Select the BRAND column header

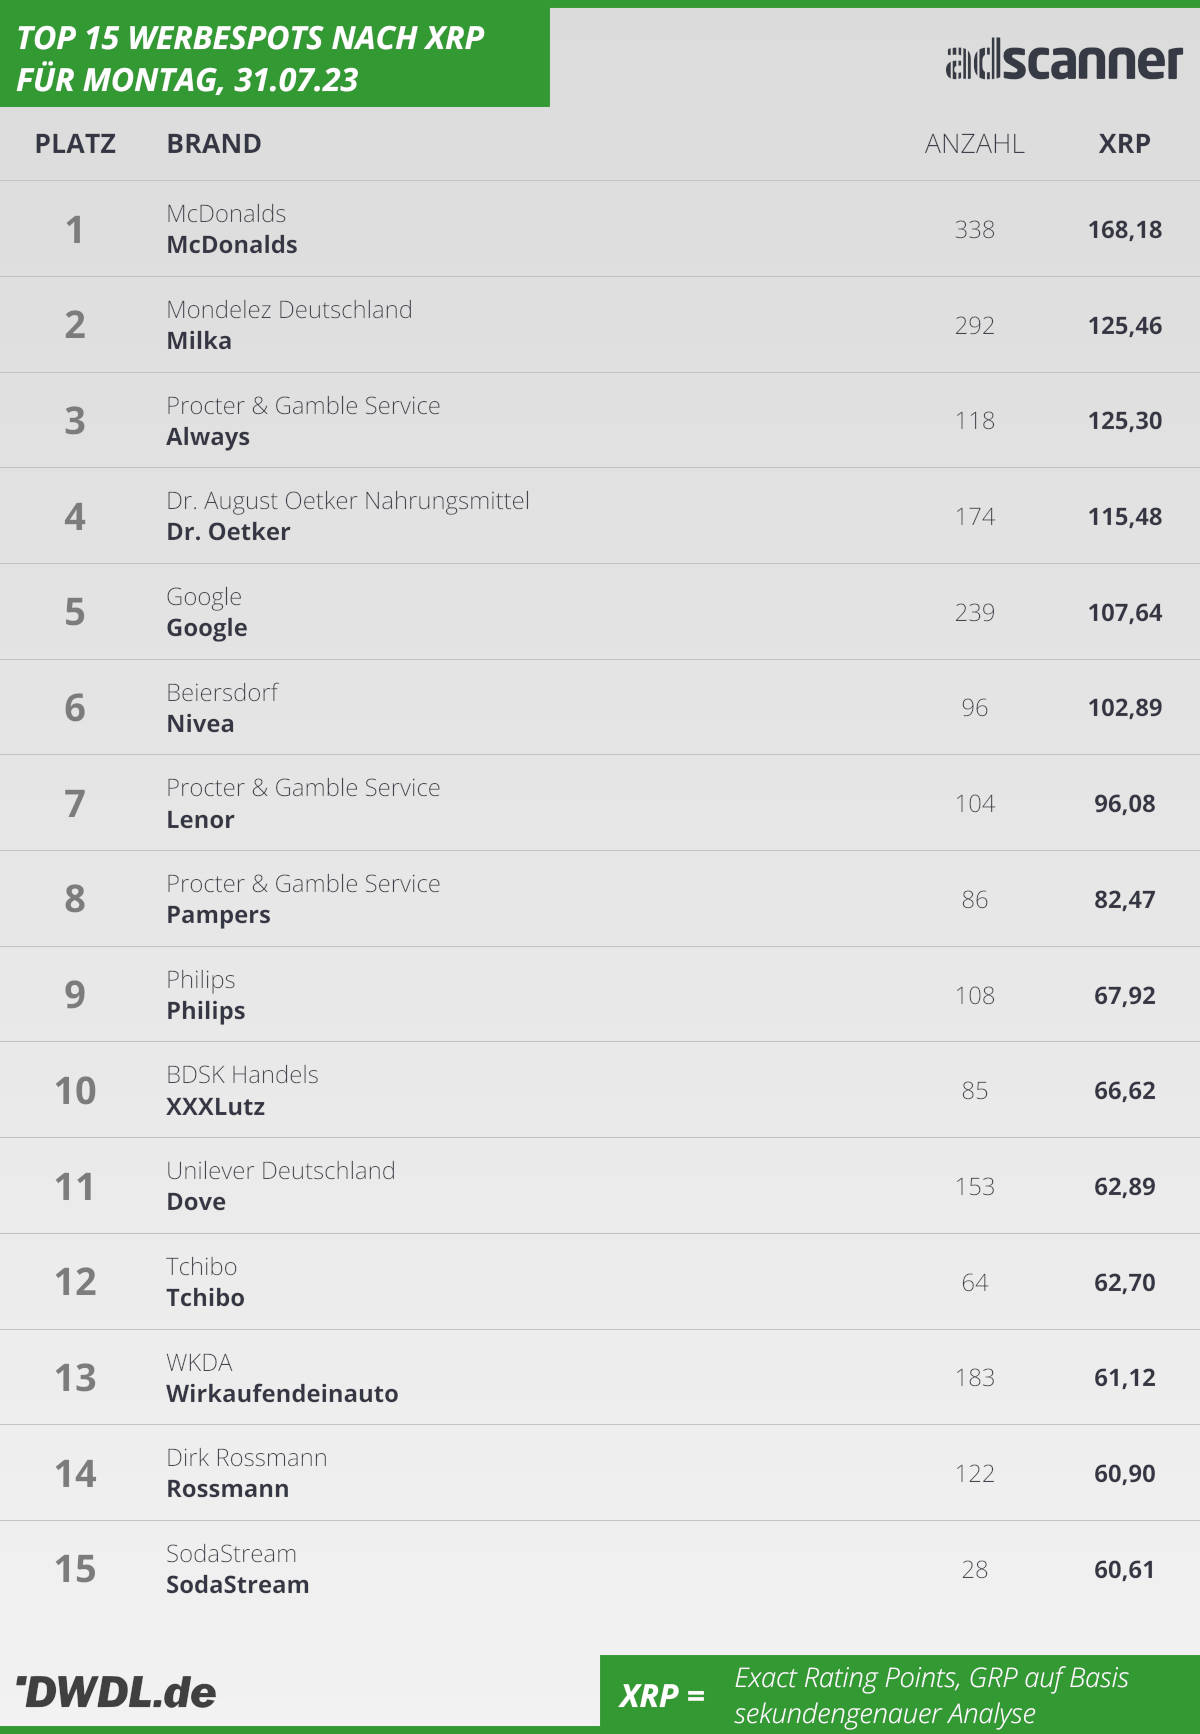tap(214, 144)
